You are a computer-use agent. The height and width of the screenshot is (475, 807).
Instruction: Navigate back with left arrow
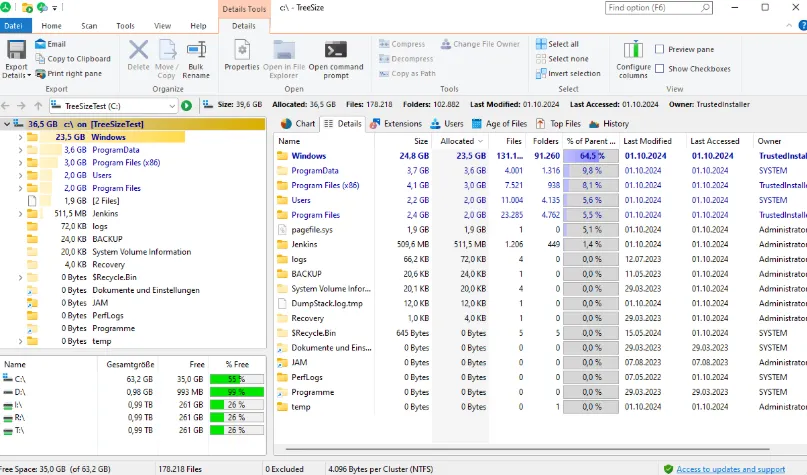(x=6, y=105)
